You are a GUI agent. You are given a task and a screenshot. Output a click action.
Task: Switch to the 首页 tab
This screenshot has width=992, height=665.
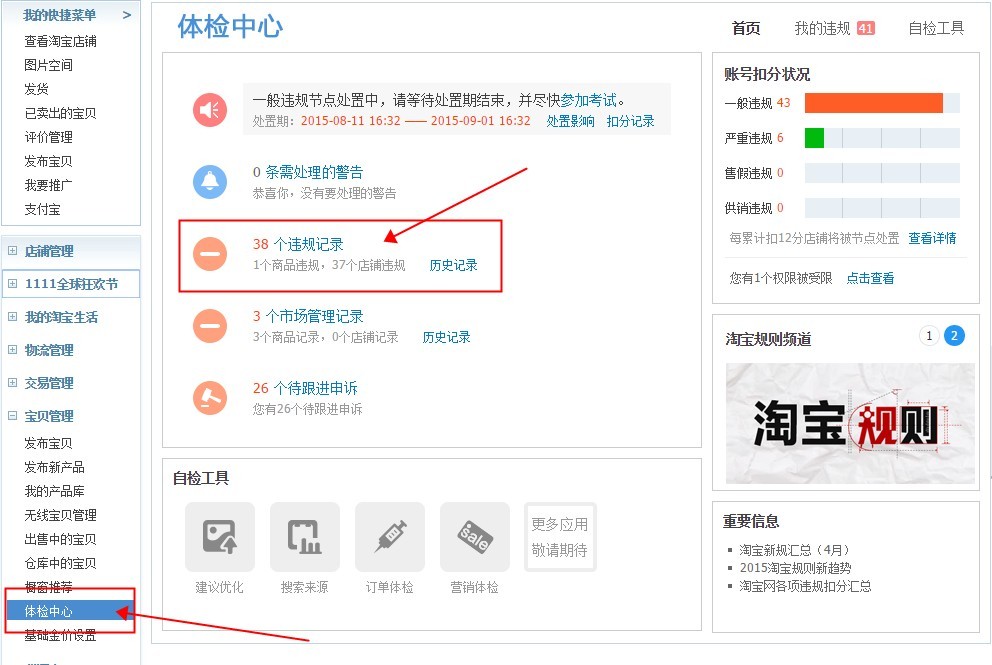coord(746,28)
